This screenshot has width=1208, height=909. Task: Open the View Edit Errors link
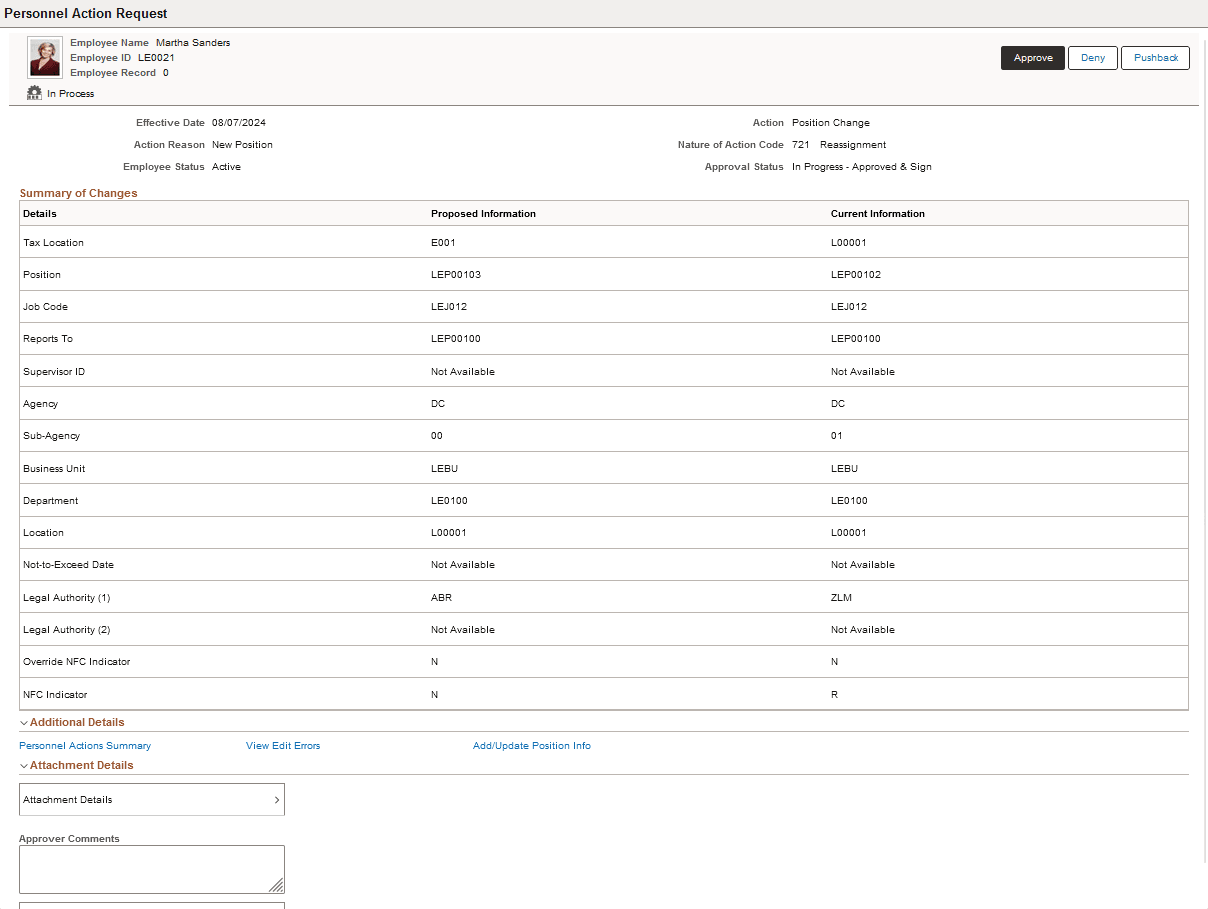coord(283,745)
